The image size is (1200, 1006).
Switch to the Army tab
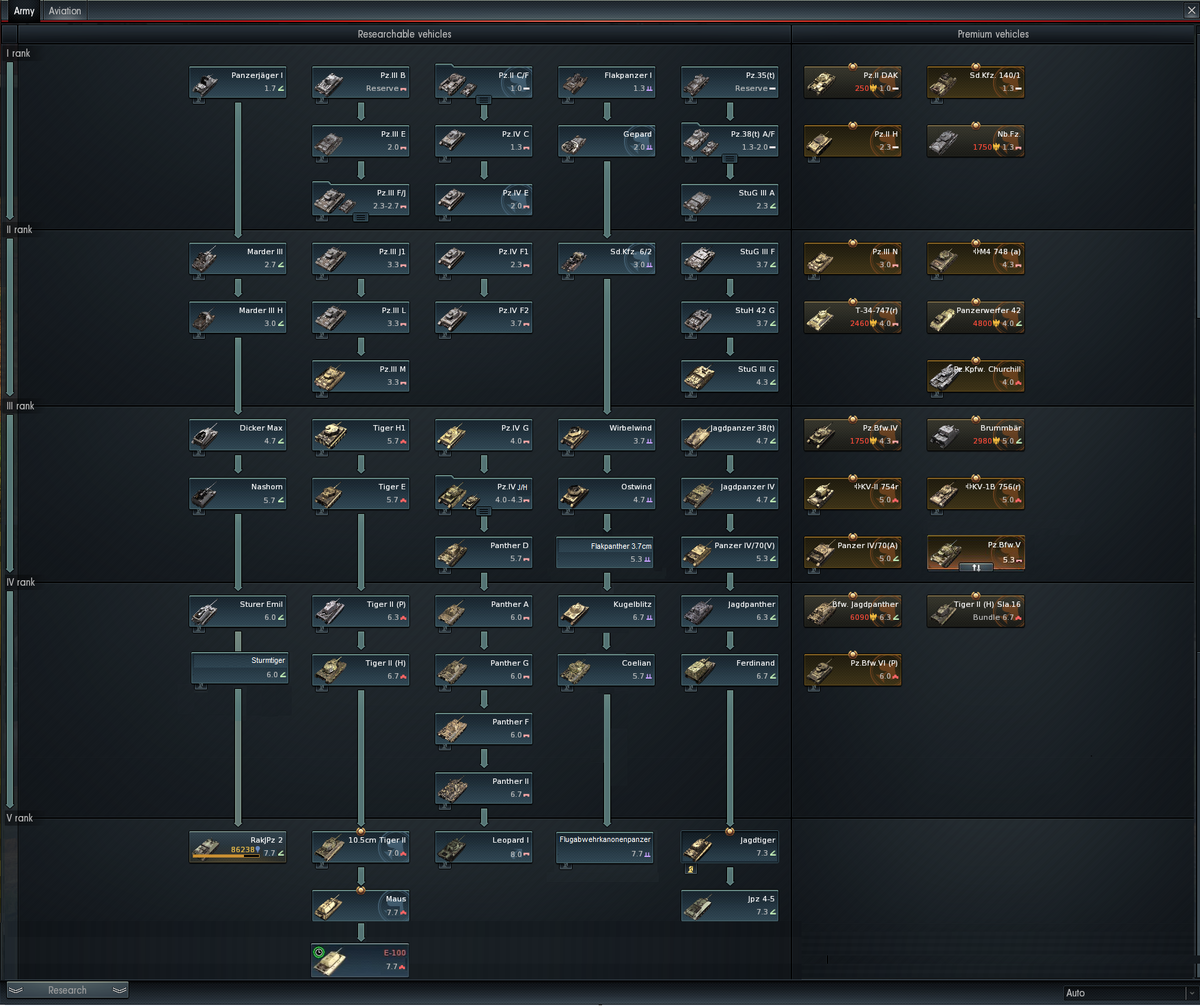point(24,10)
